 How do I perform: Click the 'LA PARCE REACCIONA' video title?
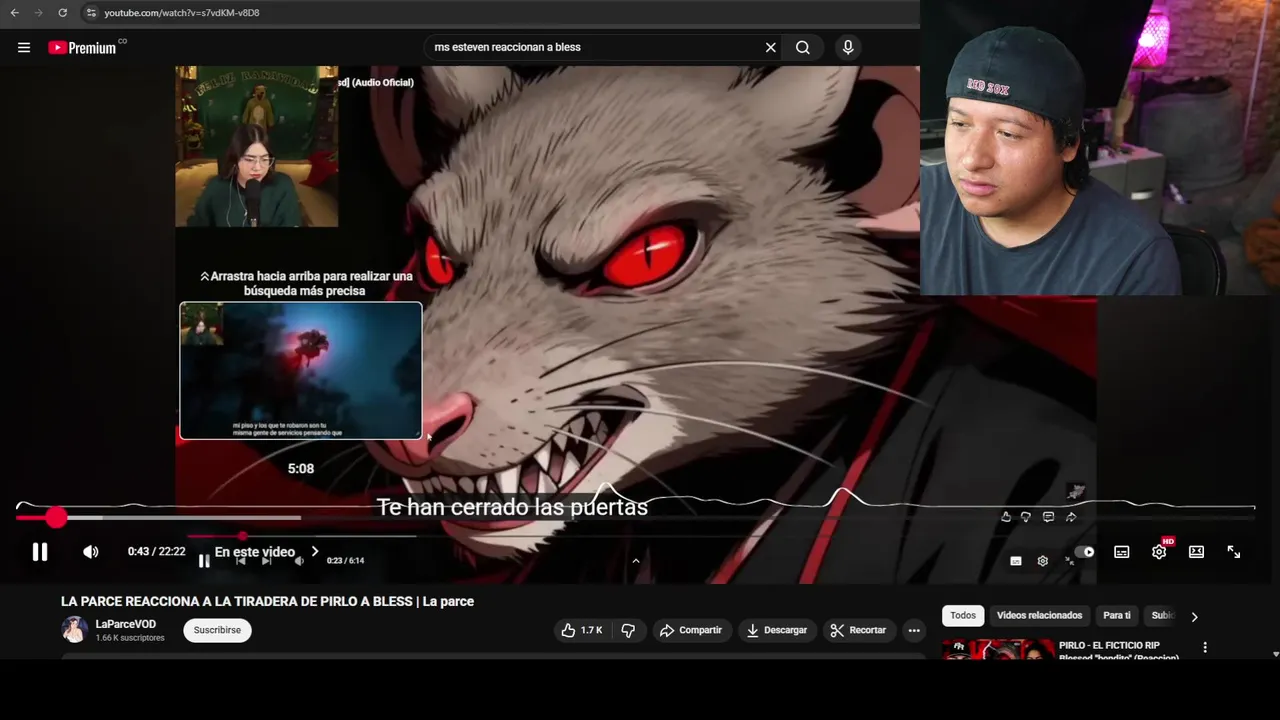267,601
